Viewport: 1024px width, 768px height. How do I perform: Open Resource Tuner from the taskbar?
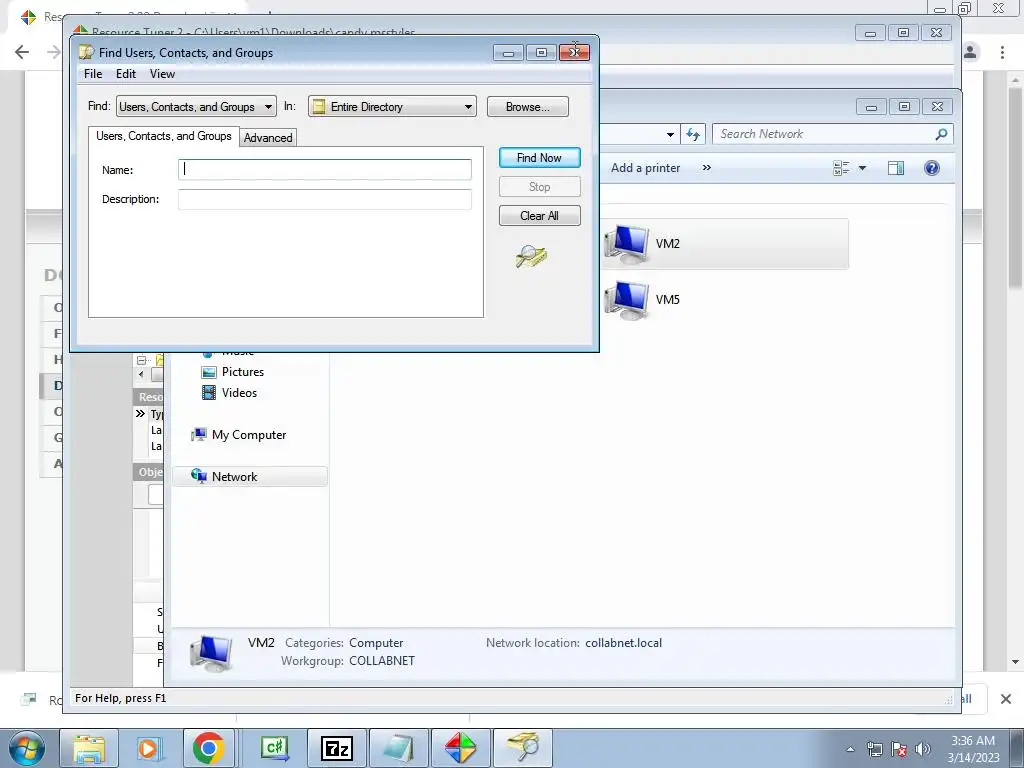pyautogui.click(x=460, y=748)
